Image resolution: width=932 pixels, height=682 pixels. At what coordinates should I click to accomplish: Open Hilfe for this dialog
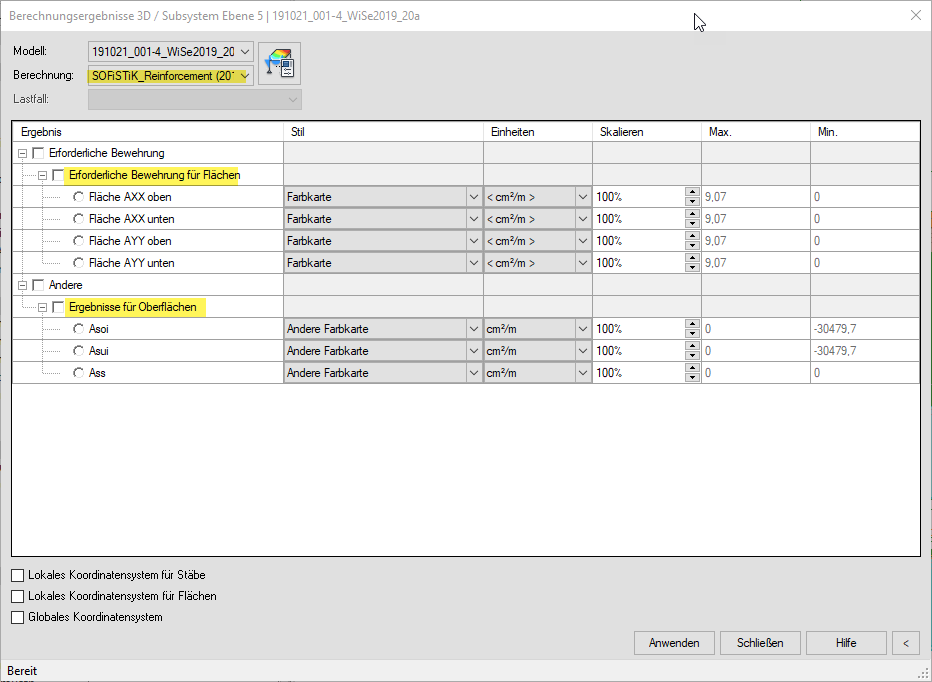pyautogui.click(x=846, y=642)
